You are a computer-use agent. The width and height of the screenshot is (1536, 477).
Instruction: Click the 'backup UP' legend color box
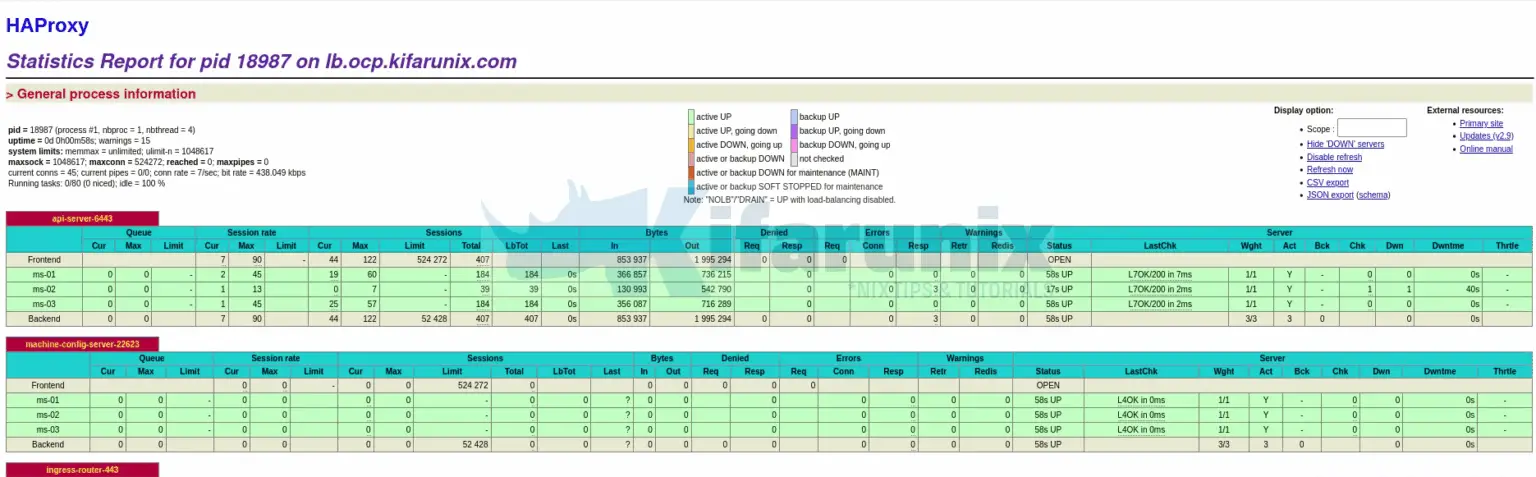(794, 117)
